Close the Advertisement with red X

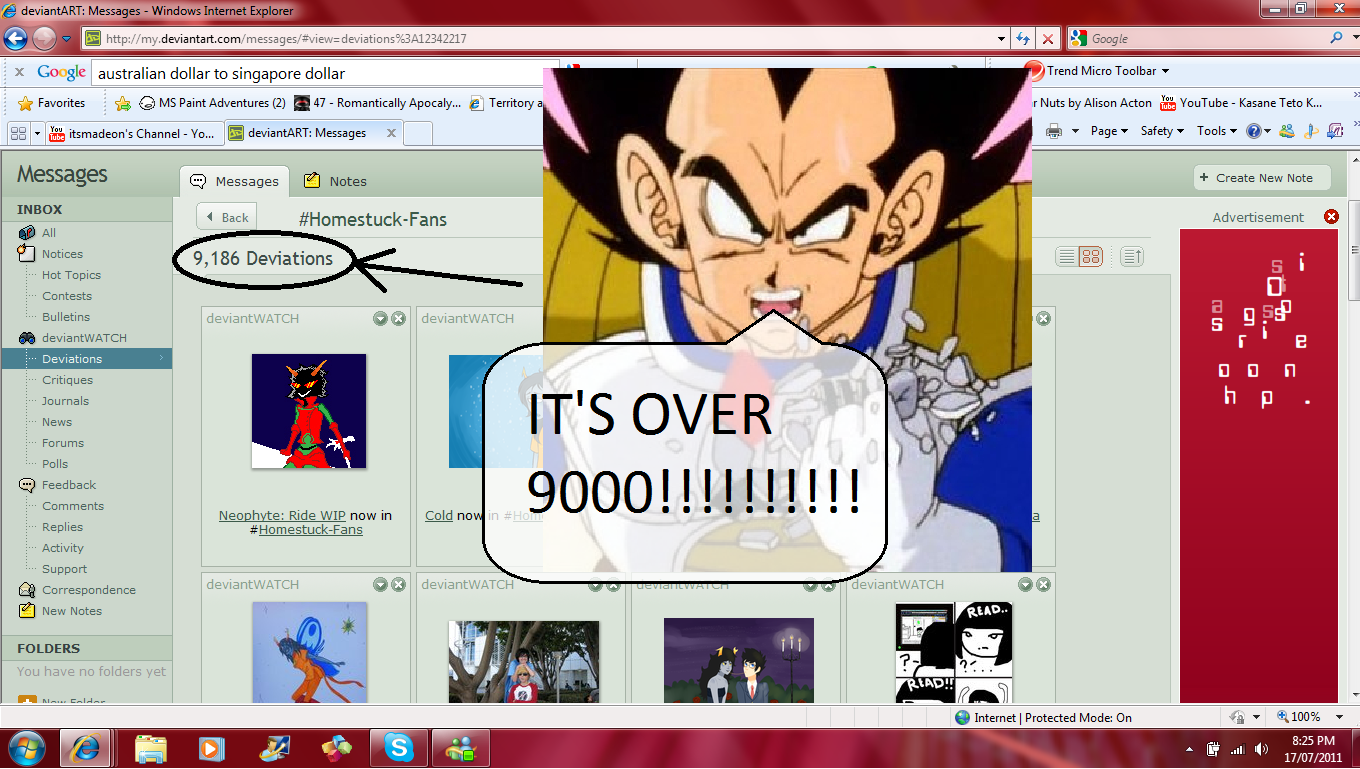tap(1331, 217)
